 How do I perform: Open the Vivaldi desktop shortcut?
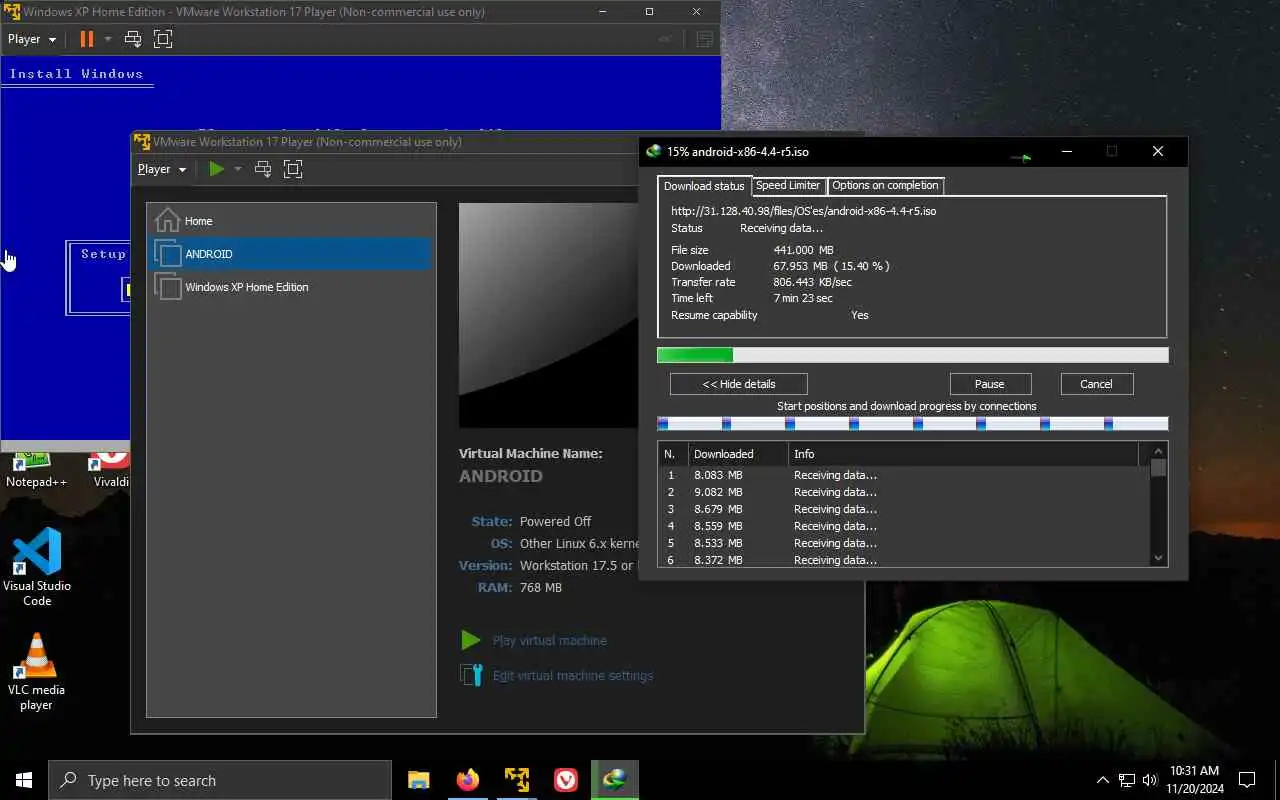point(111,470)
